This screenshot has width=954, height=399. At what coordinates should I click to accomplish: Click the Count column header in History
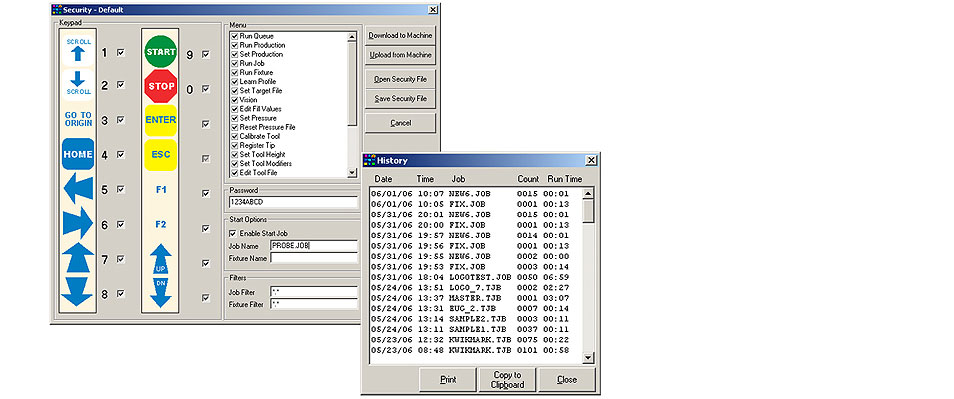point(528,179)
